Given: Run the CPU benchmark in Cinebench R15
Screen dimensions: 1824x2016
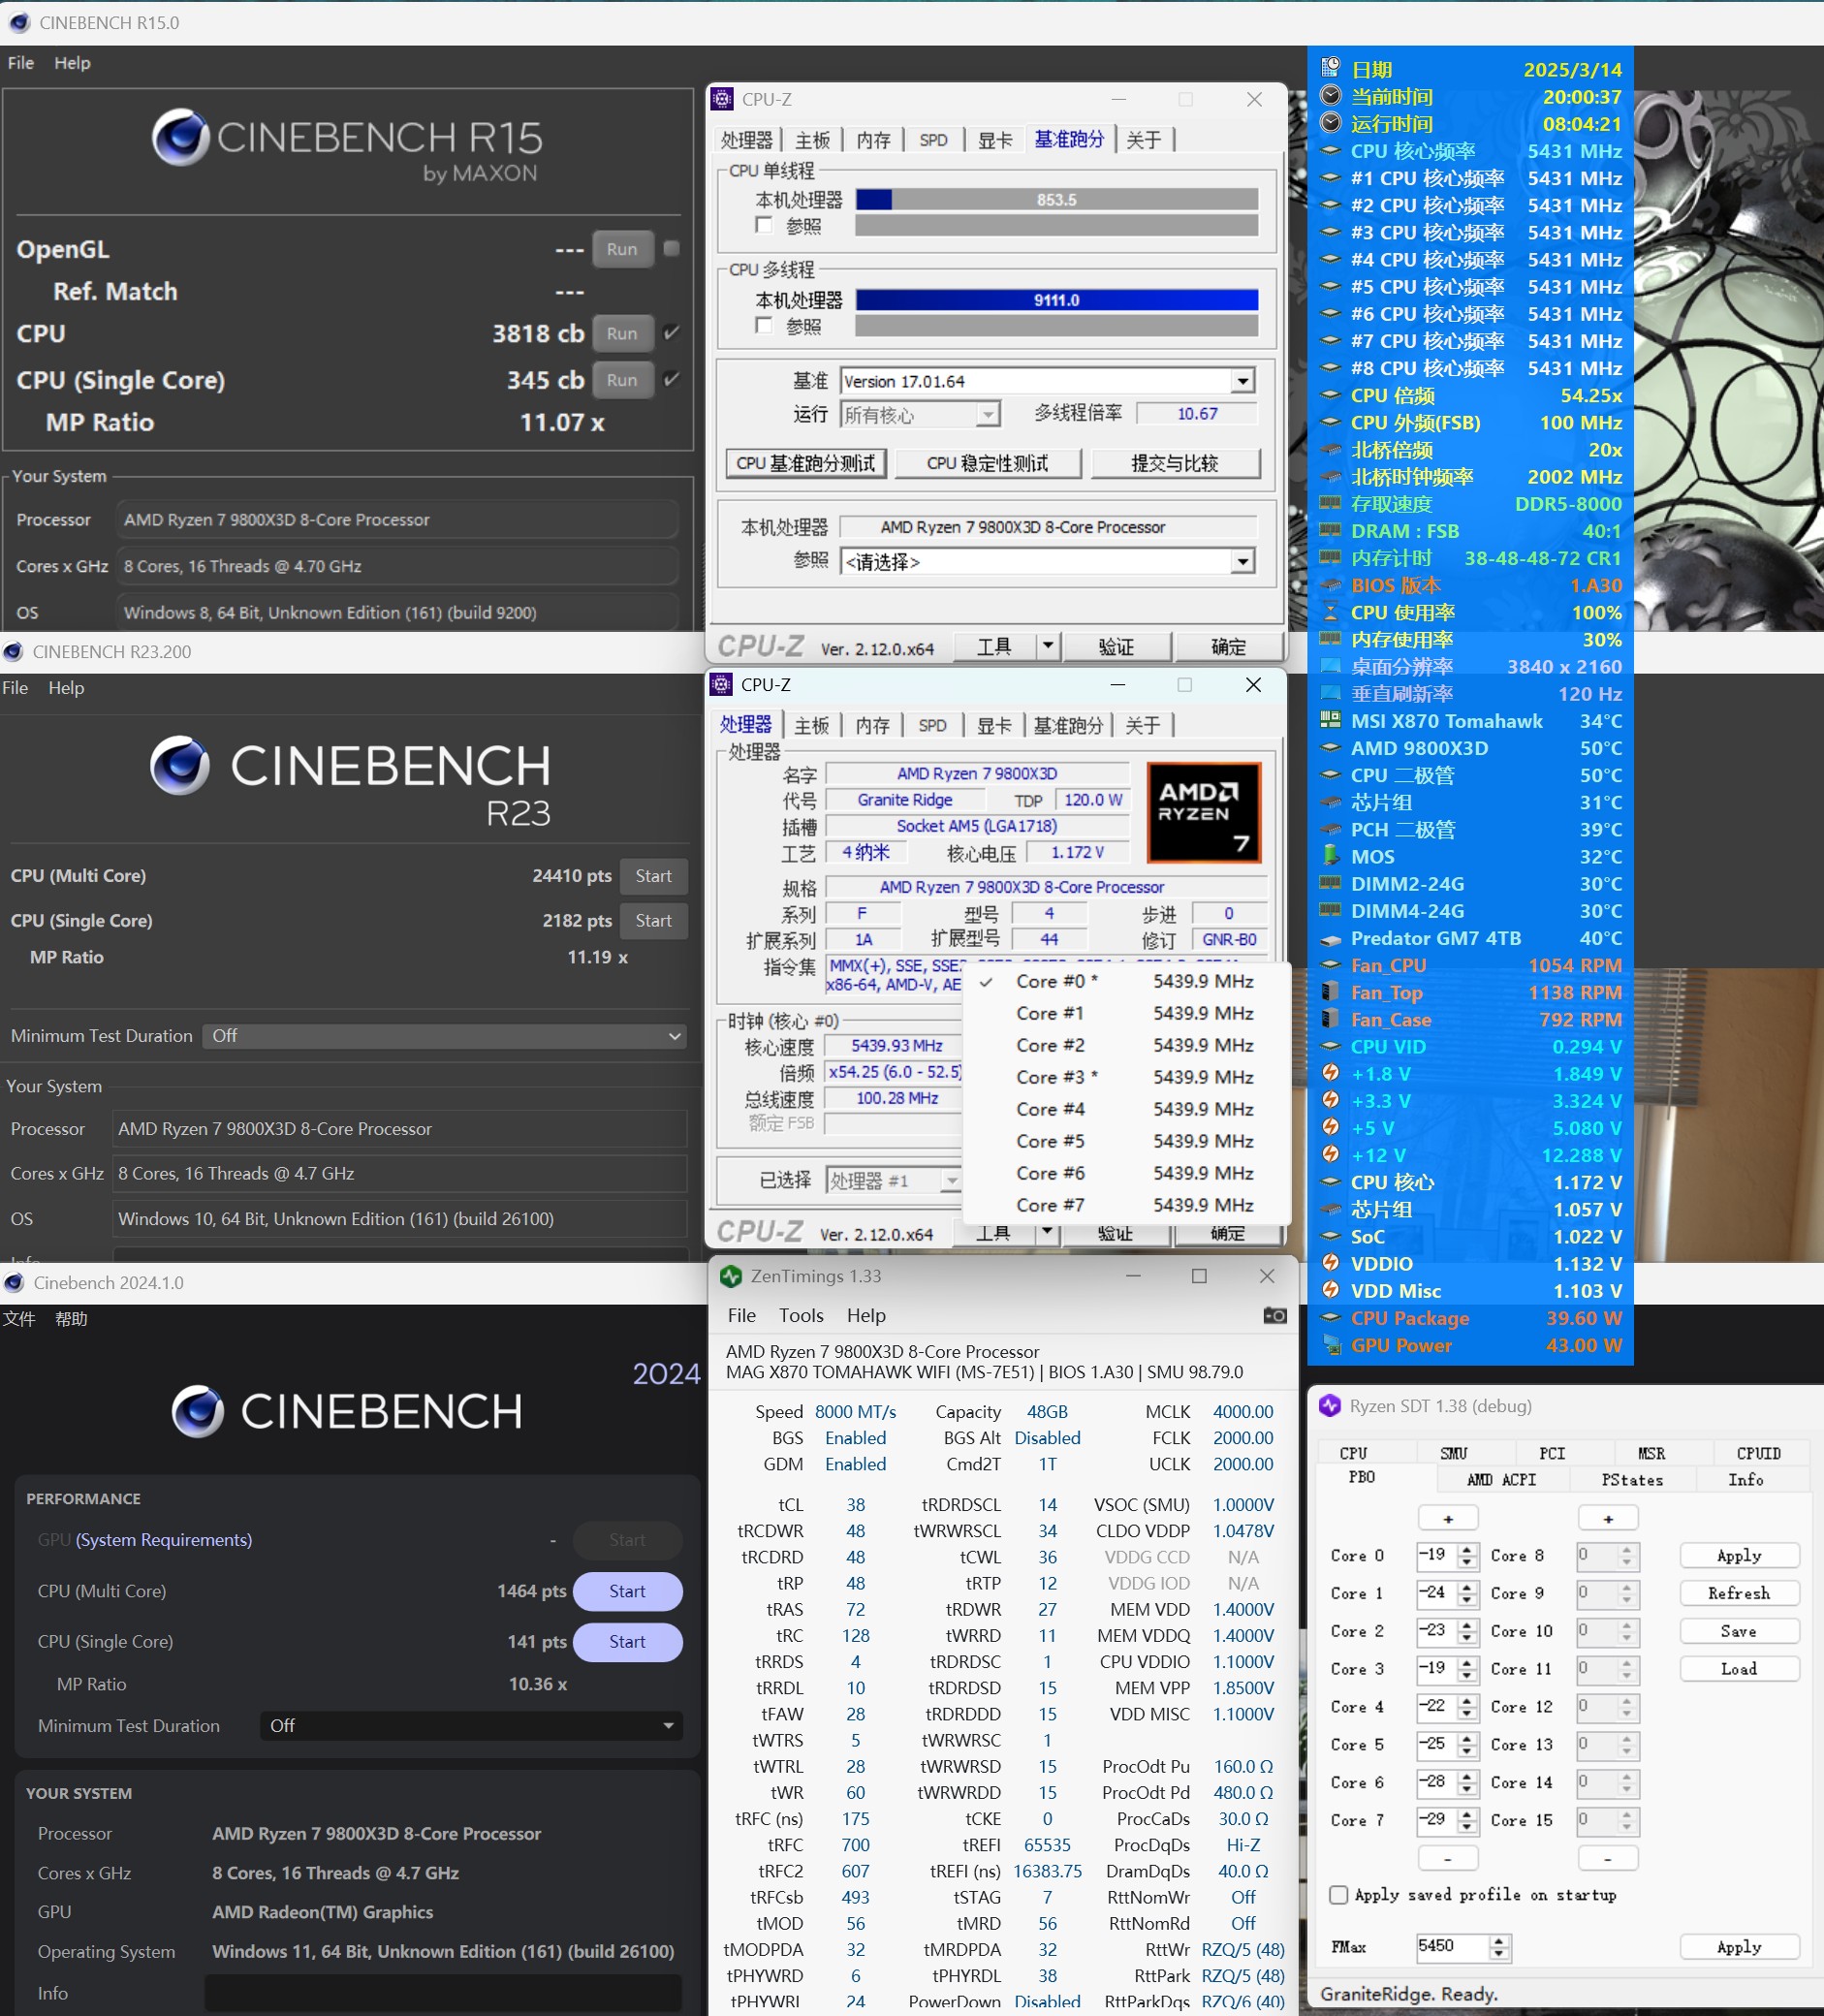Looking at the screenshot, I should pyautogui.click(x=622, y=333).
